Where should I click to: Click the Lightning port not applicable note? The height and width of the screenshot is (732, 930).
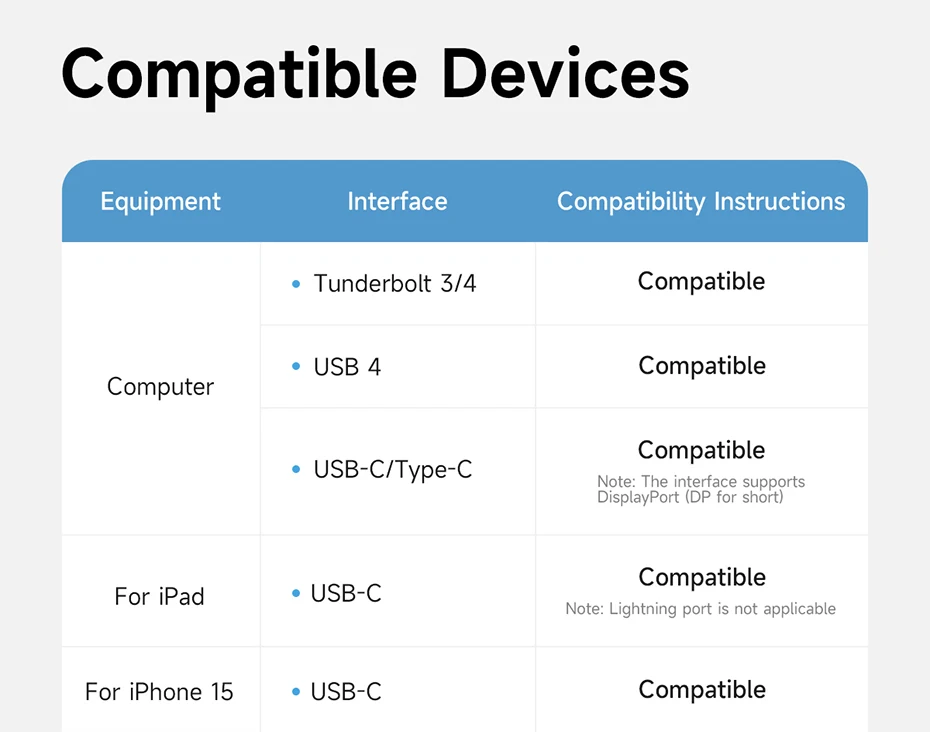click(700, 609)
